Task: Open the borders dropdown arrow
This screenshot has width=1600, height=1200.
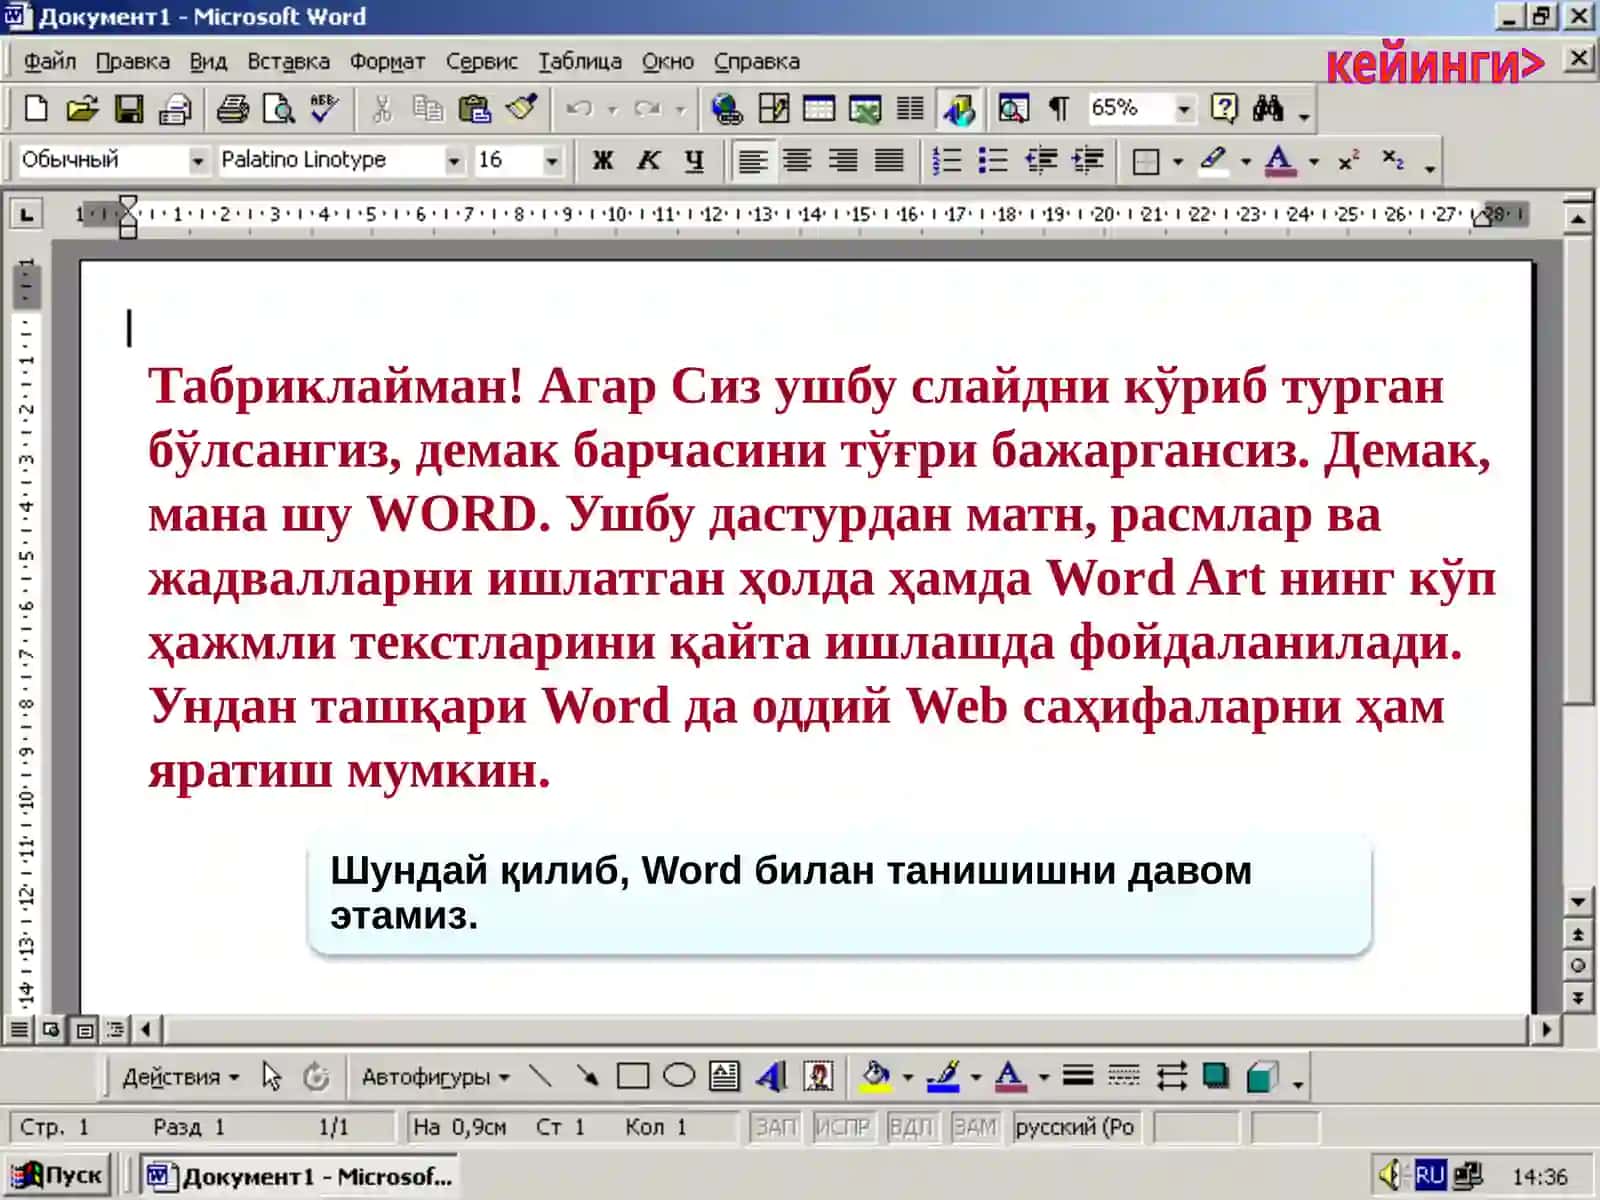Action: click(1178, 161)
